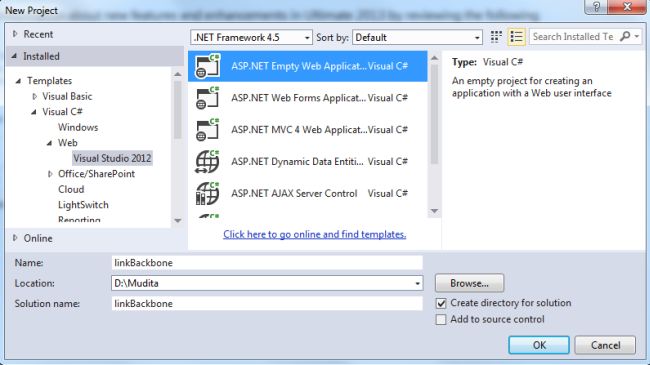Expand the Visual Basic tree node
The width and height of the screenshot is (650, 365).
(x=34, y=96)
